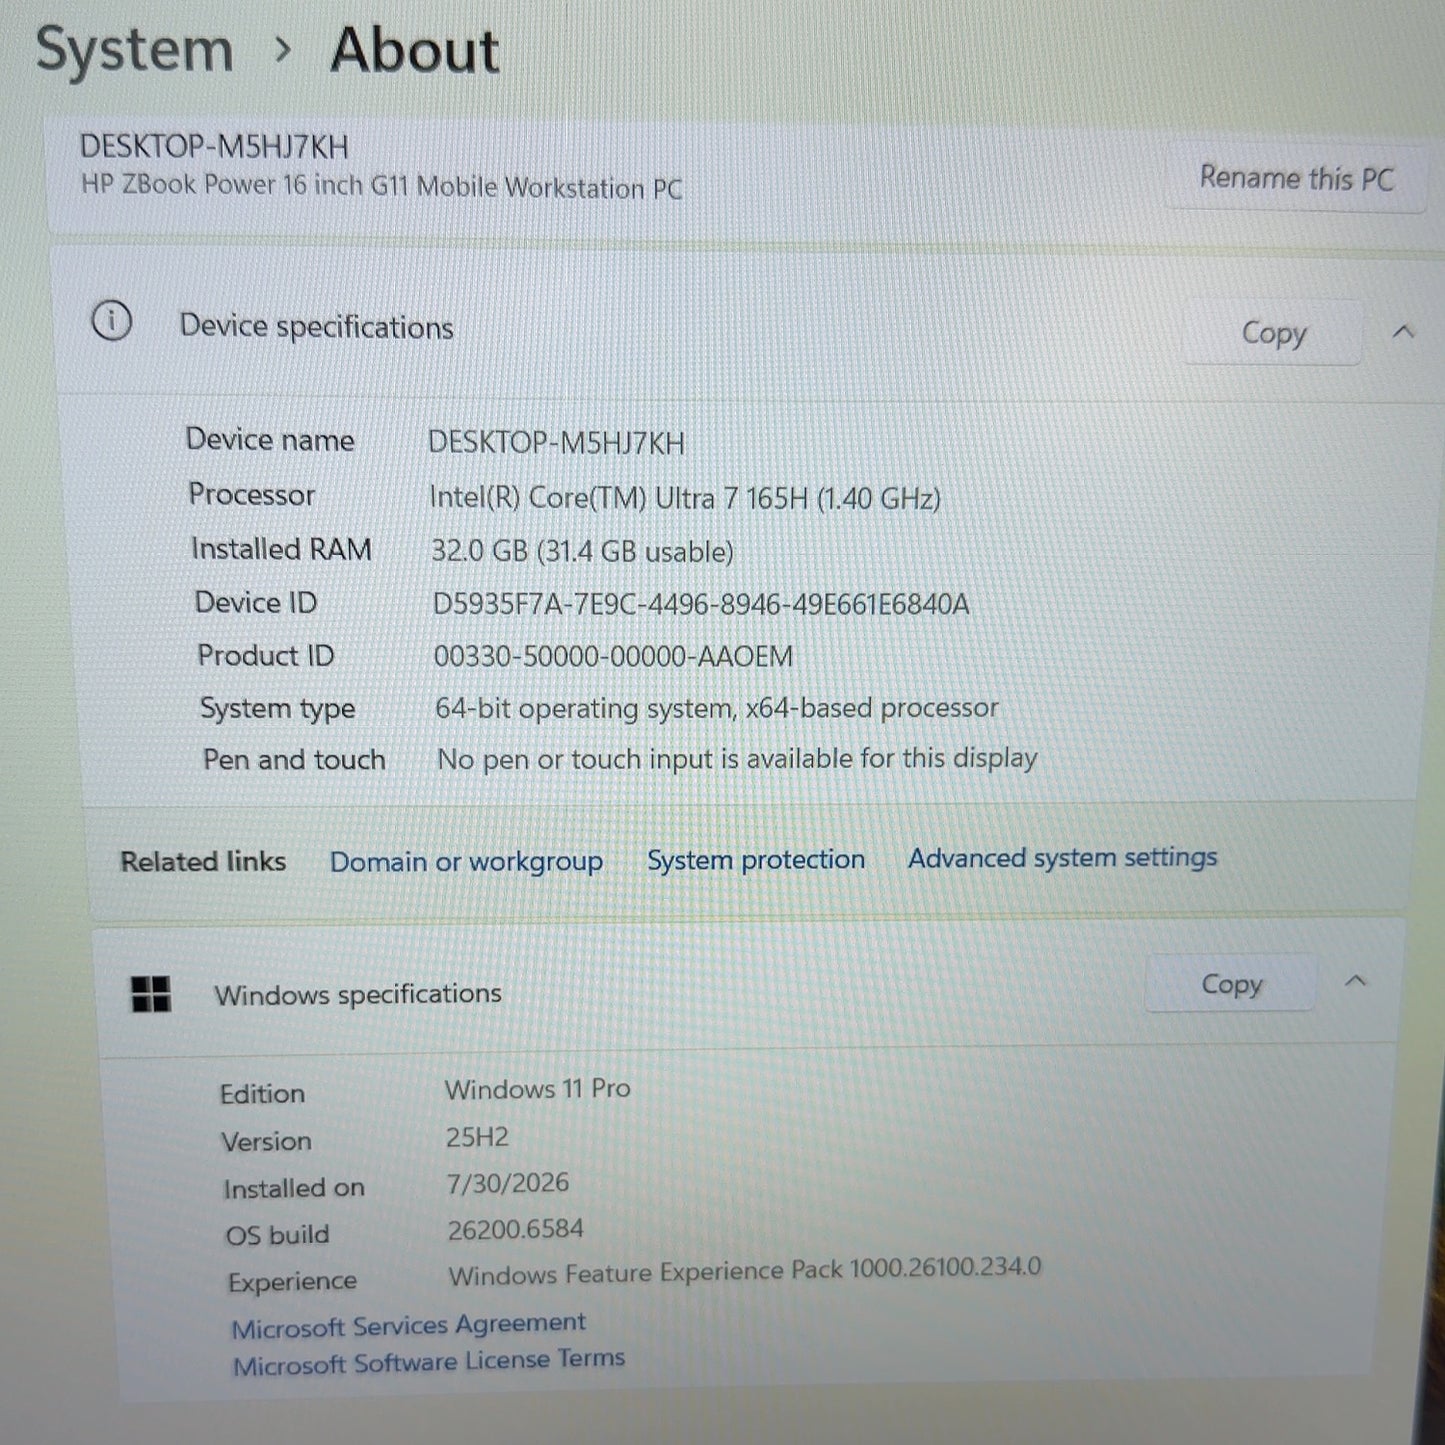The height and width of the screenshot is (1445, 1445).
Task: Copy the Device specifications
Action: 1273,333
